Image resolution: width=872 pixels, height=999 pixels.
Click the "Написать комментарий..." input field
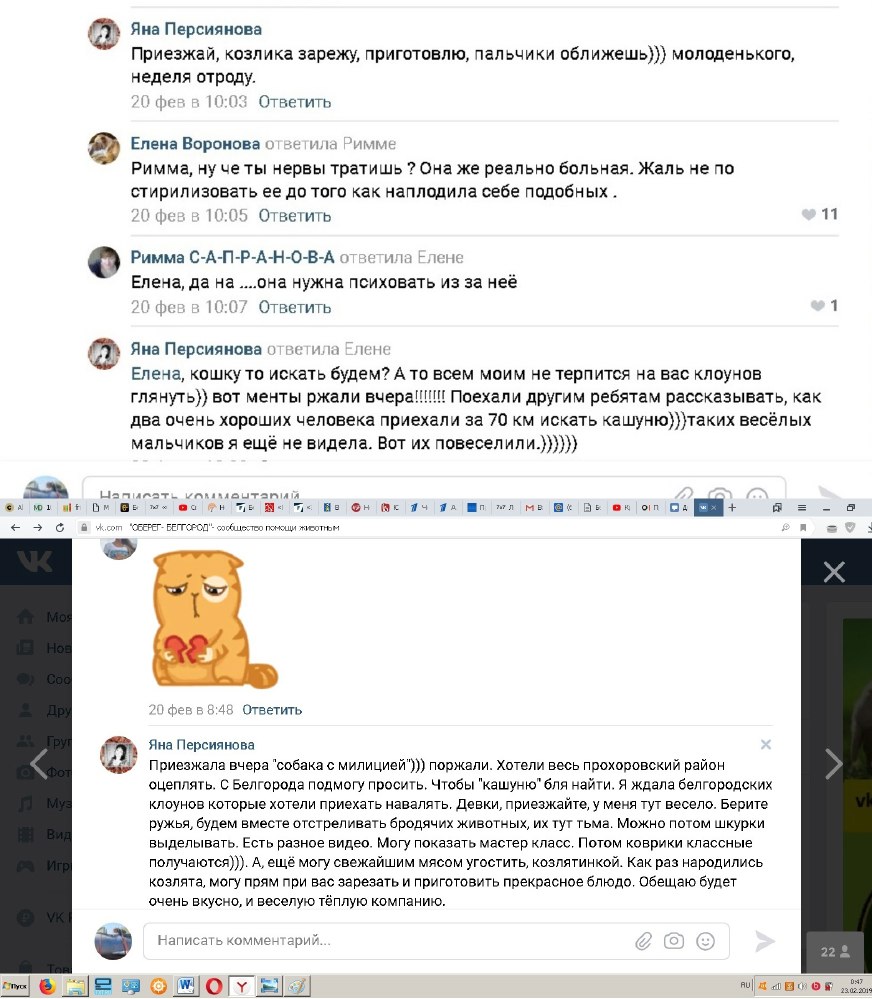pyautogui.click(x=436, y=941)
